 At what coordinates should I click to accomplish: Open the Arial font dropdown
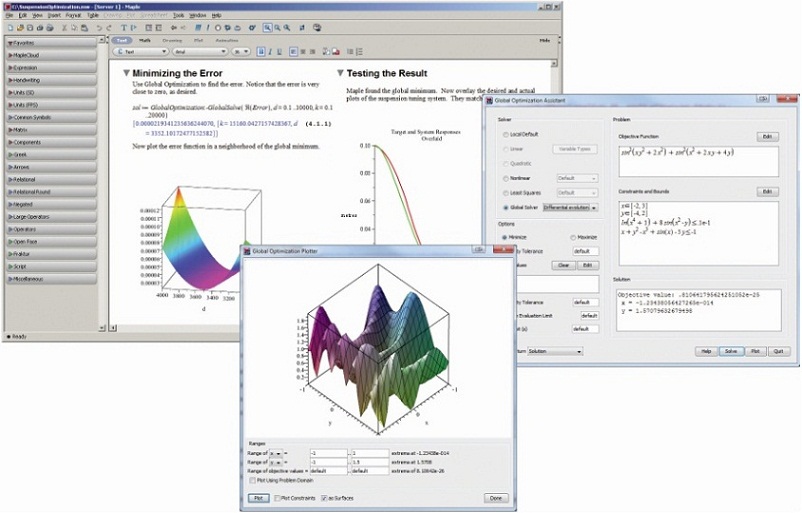click(200, 52)
